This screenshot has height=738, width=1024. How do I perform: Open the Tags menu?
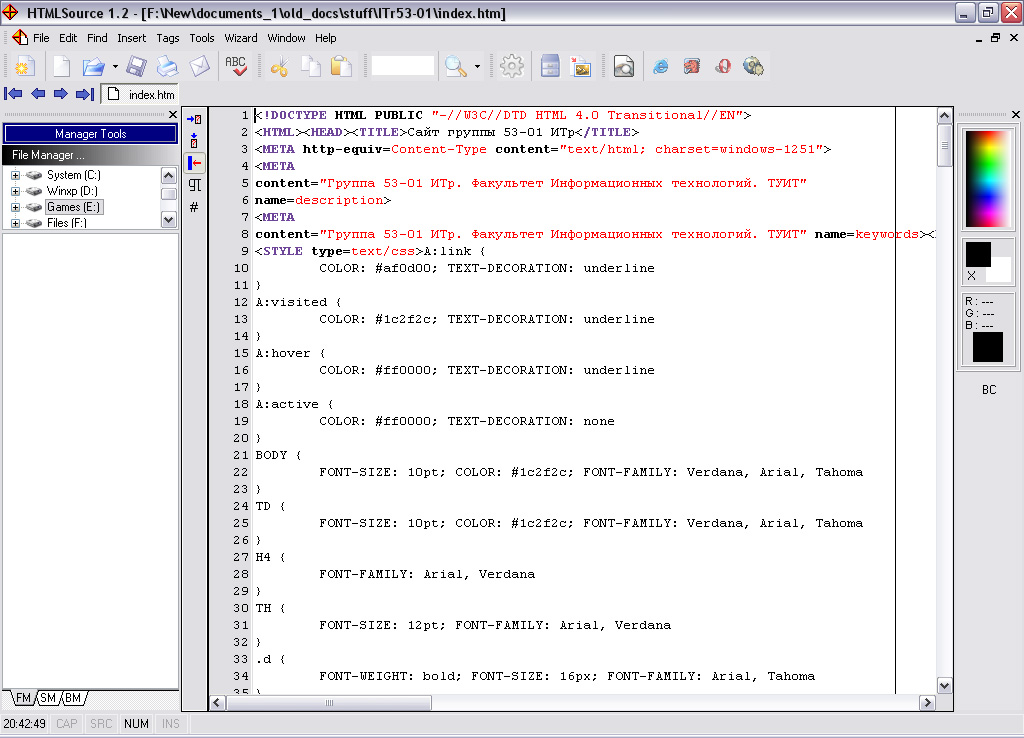[168, 38]
